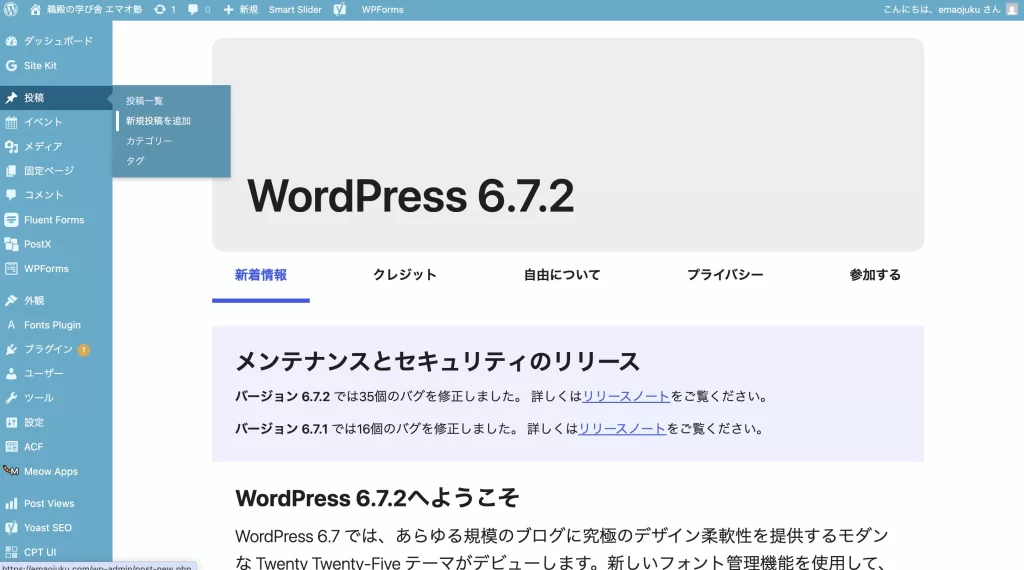Click the メディア icon in sidebar
Image resolution: width=1024 pixels, height=570 pixels.
click(11, 146)
